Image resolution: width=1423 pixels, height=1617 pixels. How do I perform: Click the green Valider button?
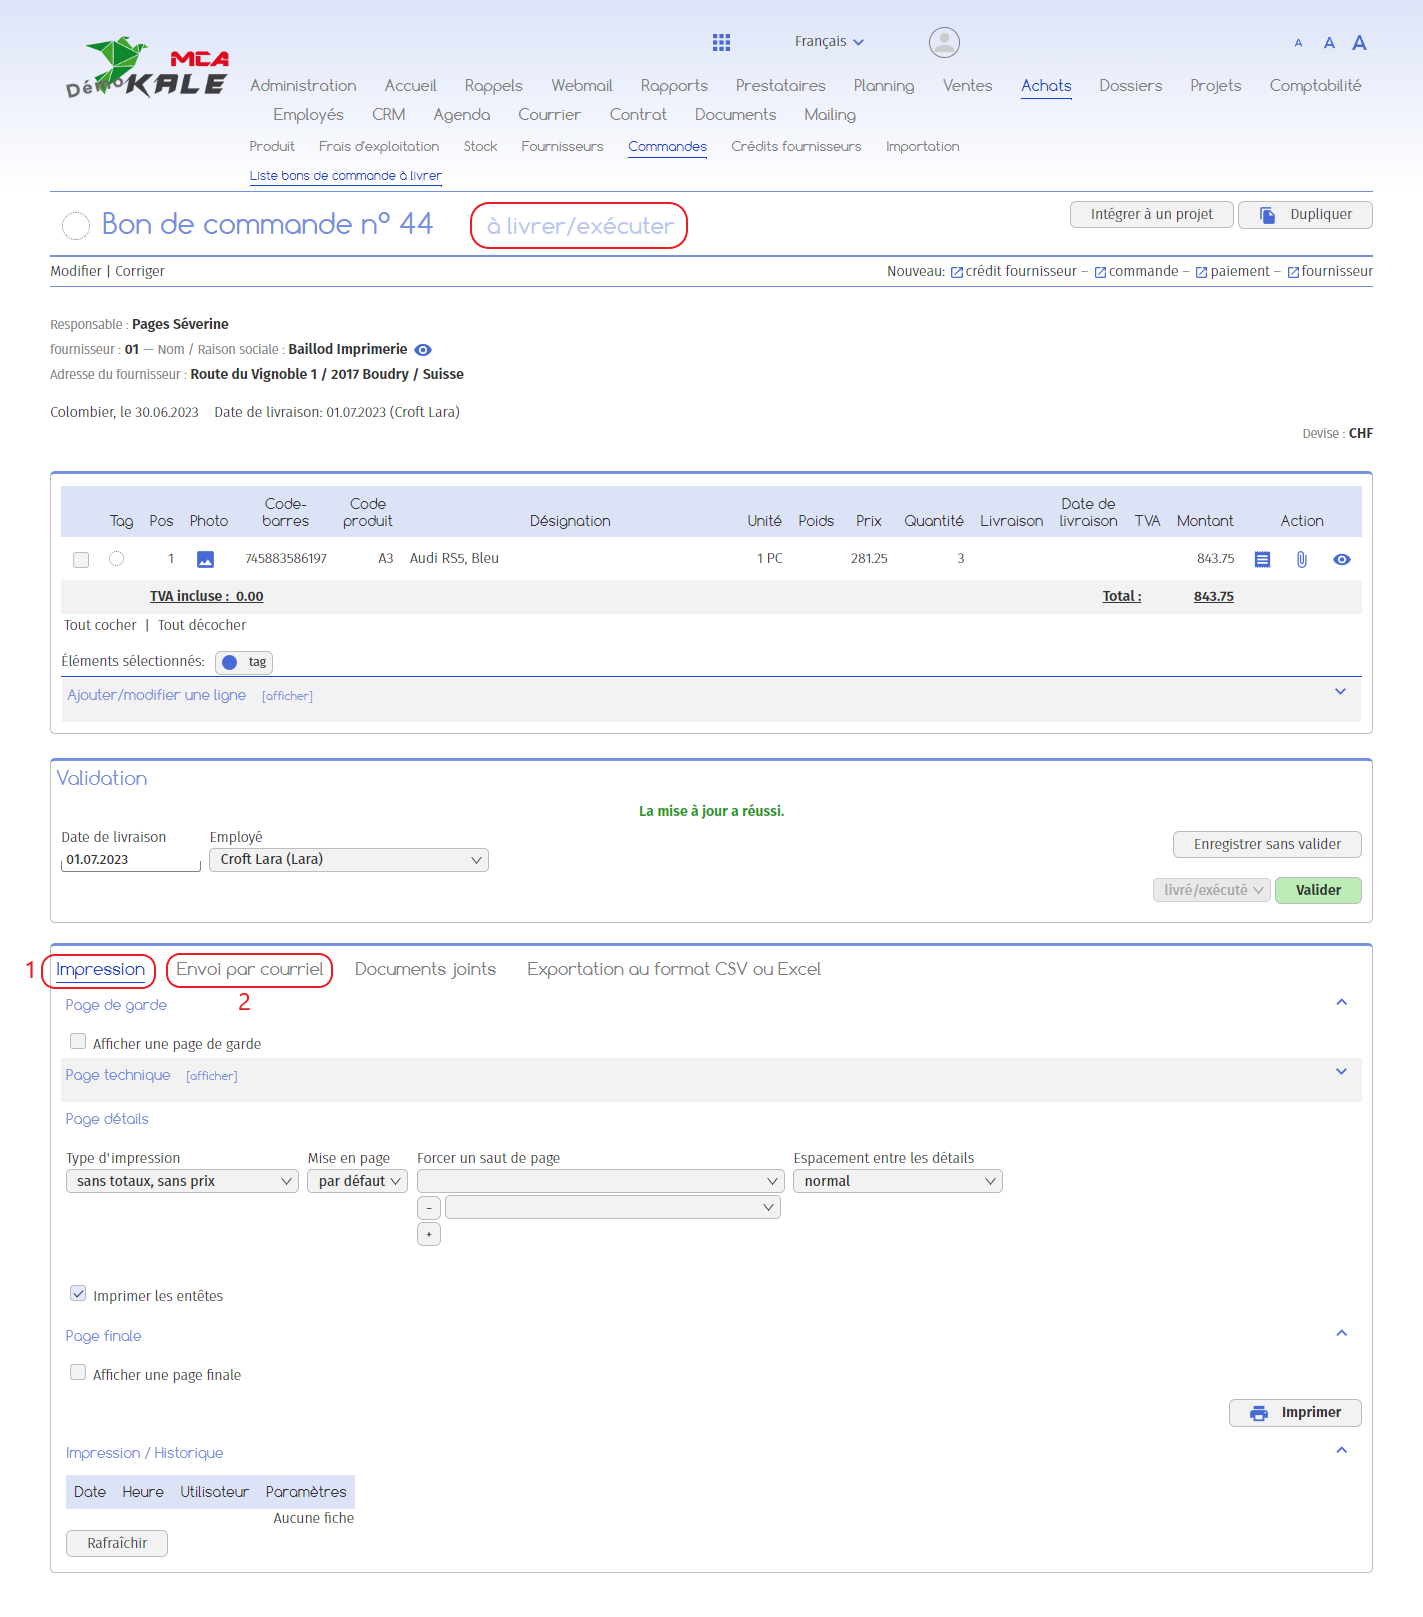[1318, 890]
